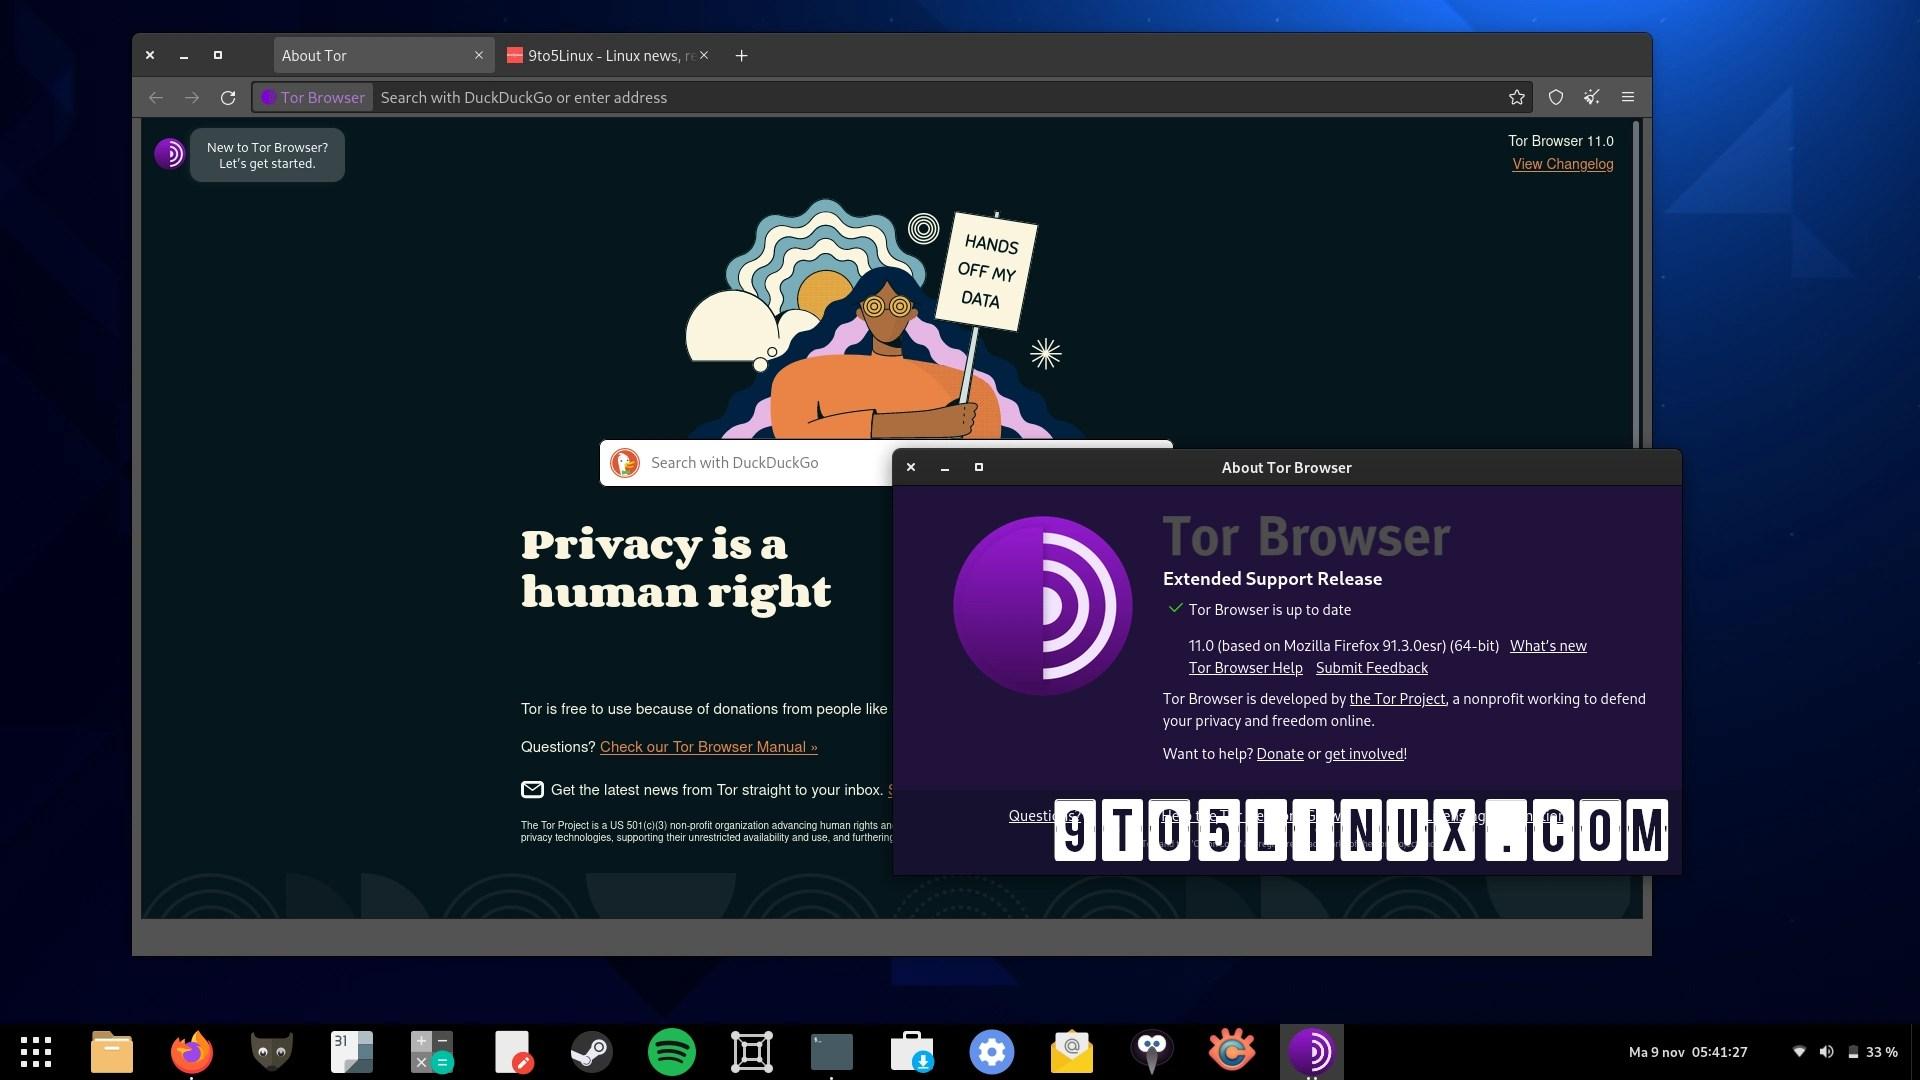The width and height of the screenshot is (1920, 1080).
Task: Reload the About Tor page
Action: [228, 97]
